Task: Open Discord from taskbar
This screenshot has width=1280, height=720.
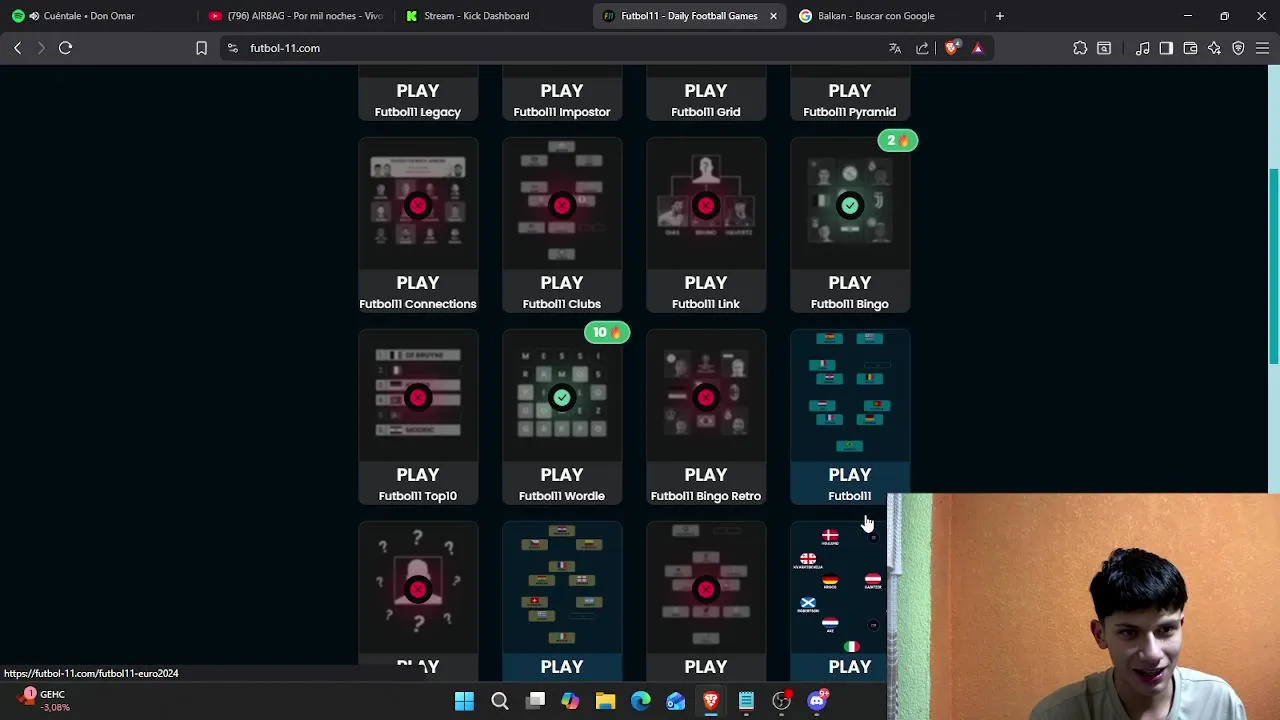Action: pyautogui.click(x=817, y=700)
